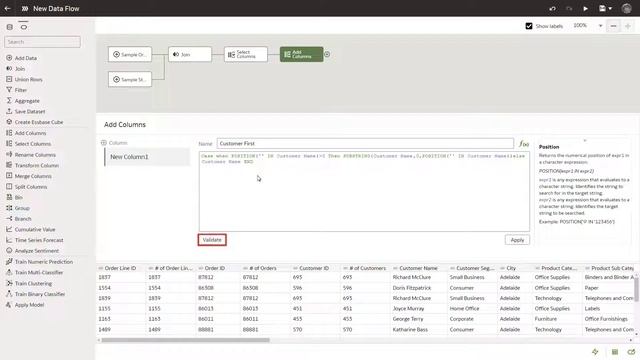Click the plus after Add Columns node

[327, 54]
